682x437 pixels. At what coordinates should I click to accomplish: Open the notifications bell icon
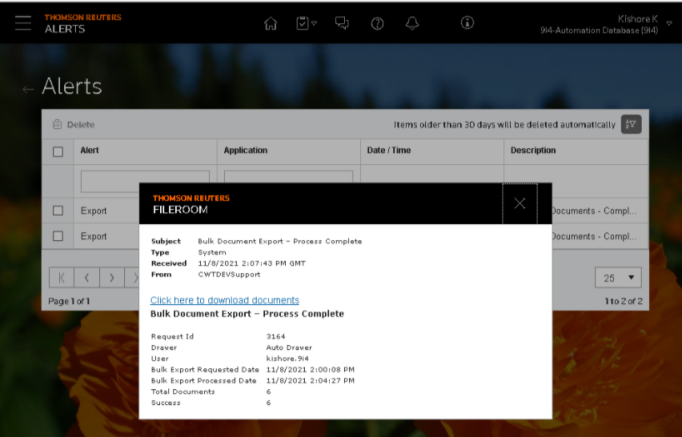pyautogui.click(x=412, y=23)
